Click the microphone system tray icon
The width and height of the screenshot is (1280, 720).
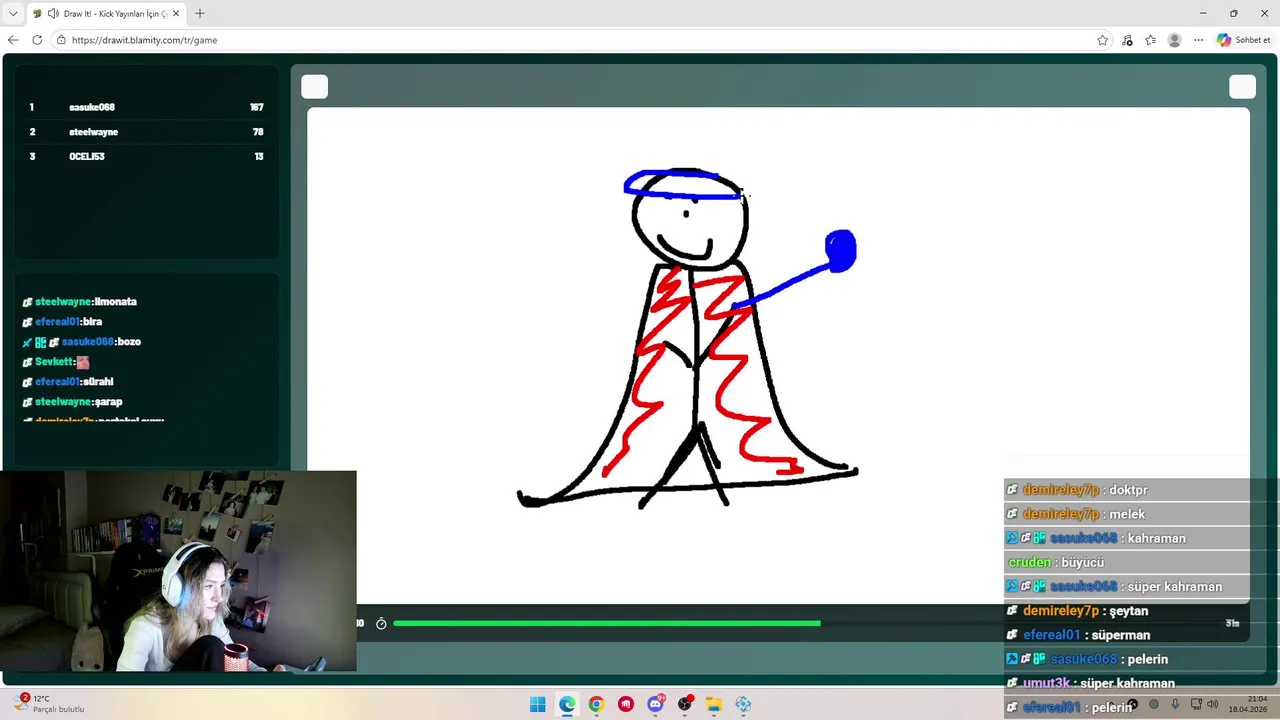click(x=1175, y=704)
